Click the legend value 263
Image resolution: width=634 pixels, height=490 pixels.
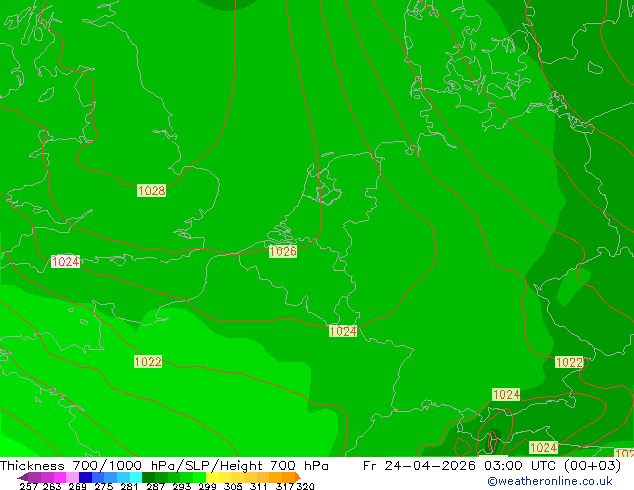click(52, 486)
